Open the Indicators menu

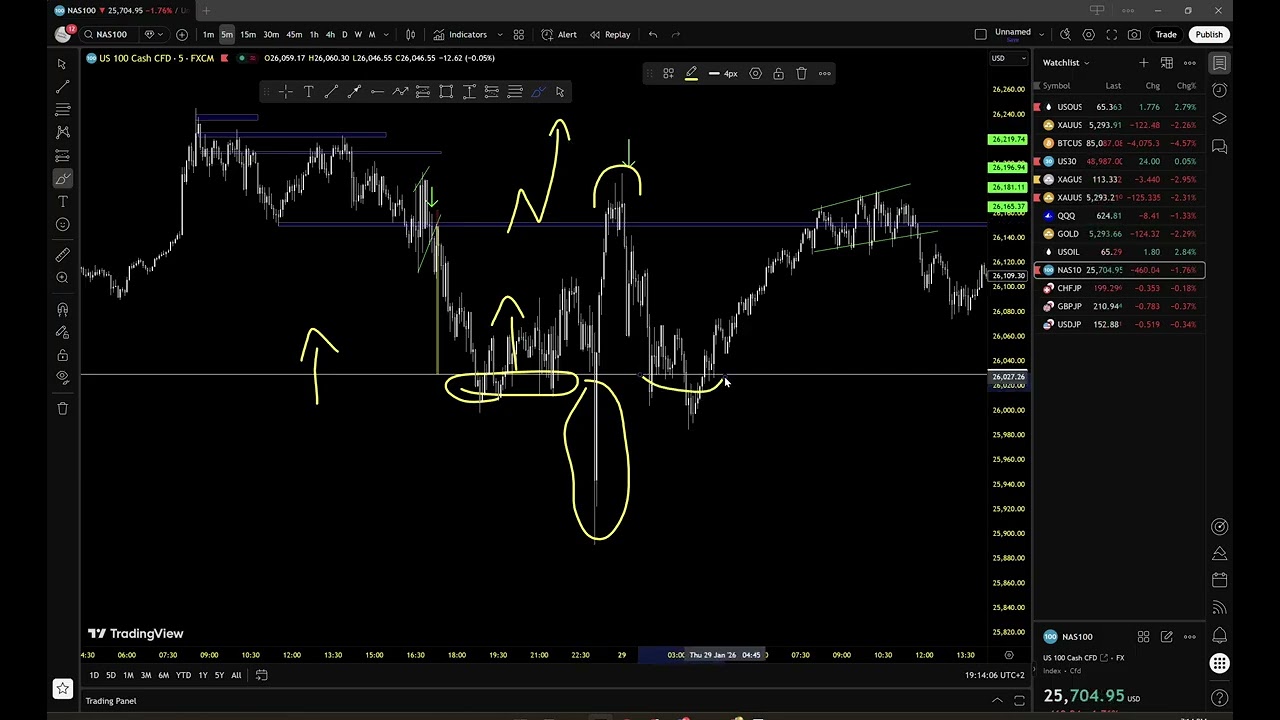460,34
